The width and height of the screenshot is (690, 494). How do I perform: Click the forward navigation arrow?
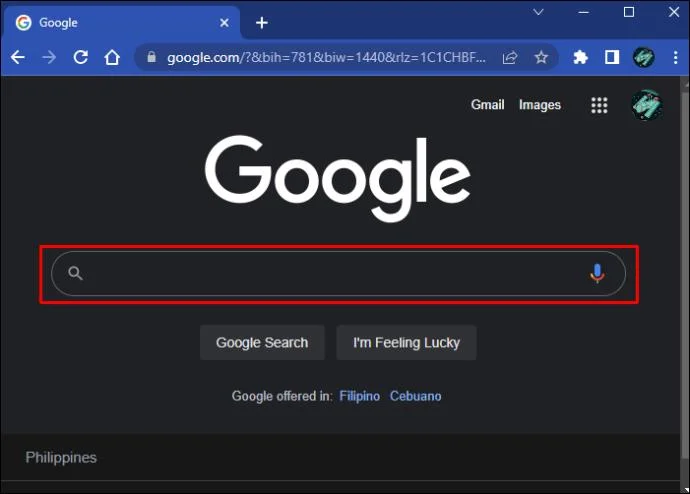coord(49,57)
